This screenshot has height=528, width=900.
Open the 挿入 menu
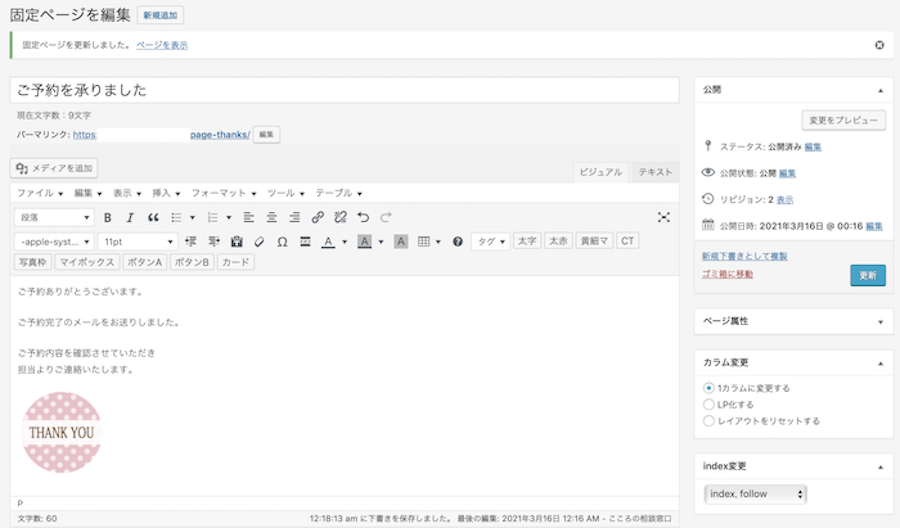(166, 193)
